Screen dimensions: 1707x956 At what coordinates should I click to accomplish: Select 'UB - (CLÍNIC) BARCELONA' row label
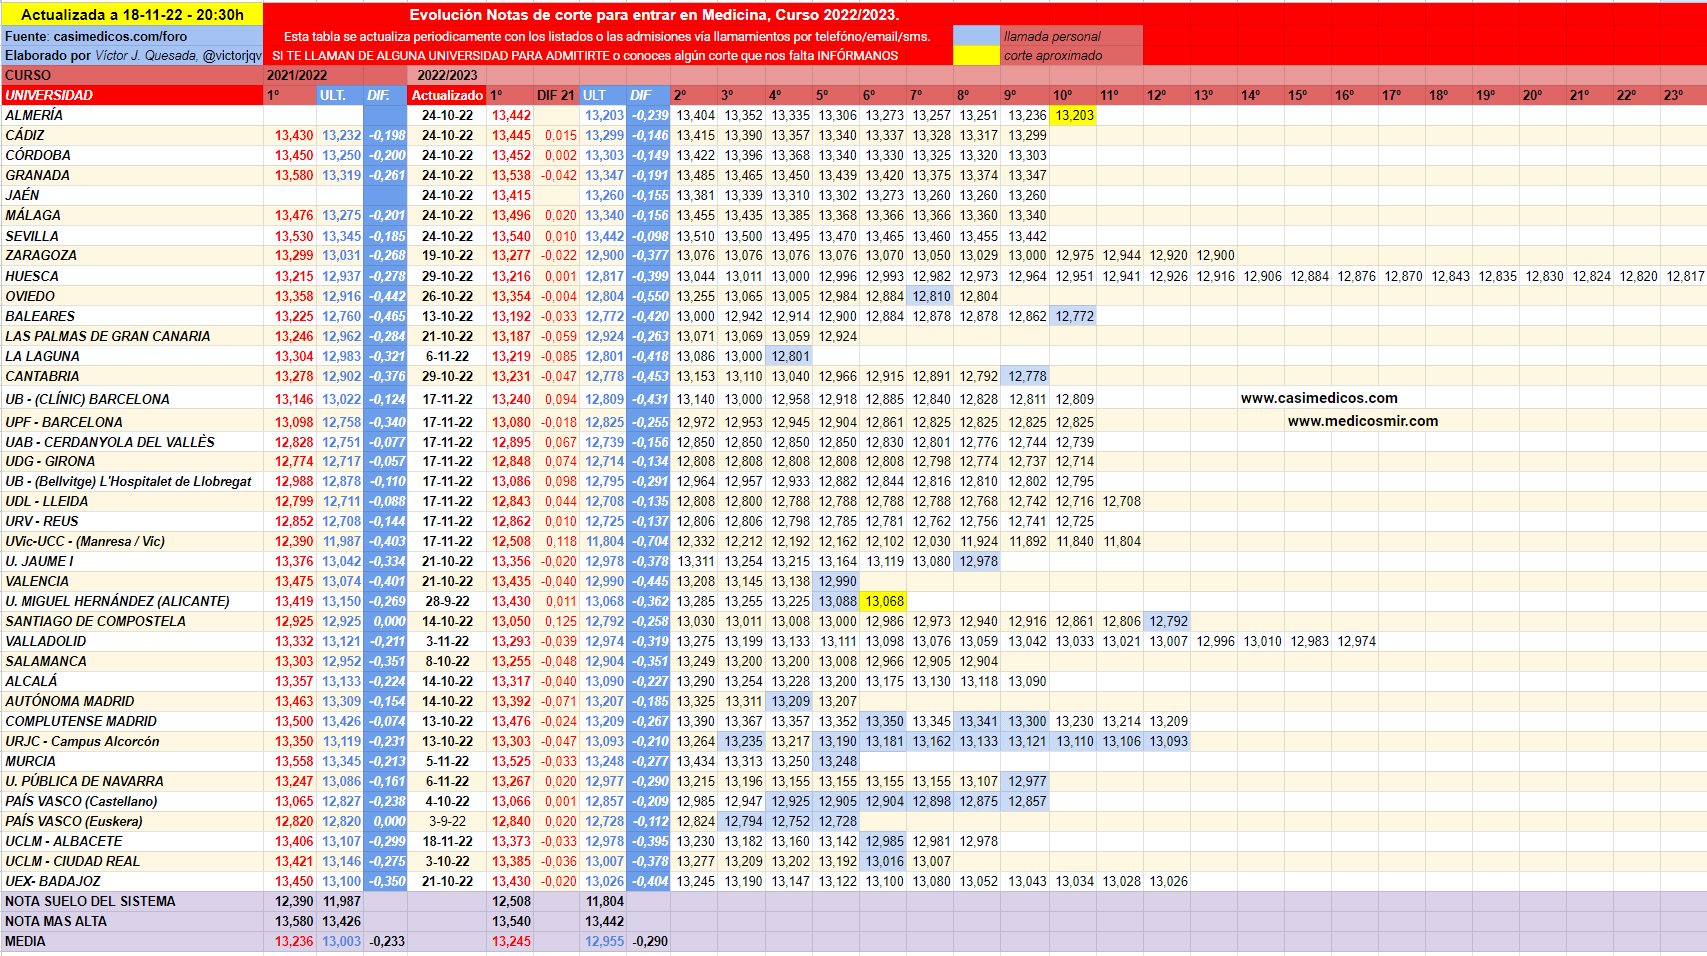pos(132,399)
